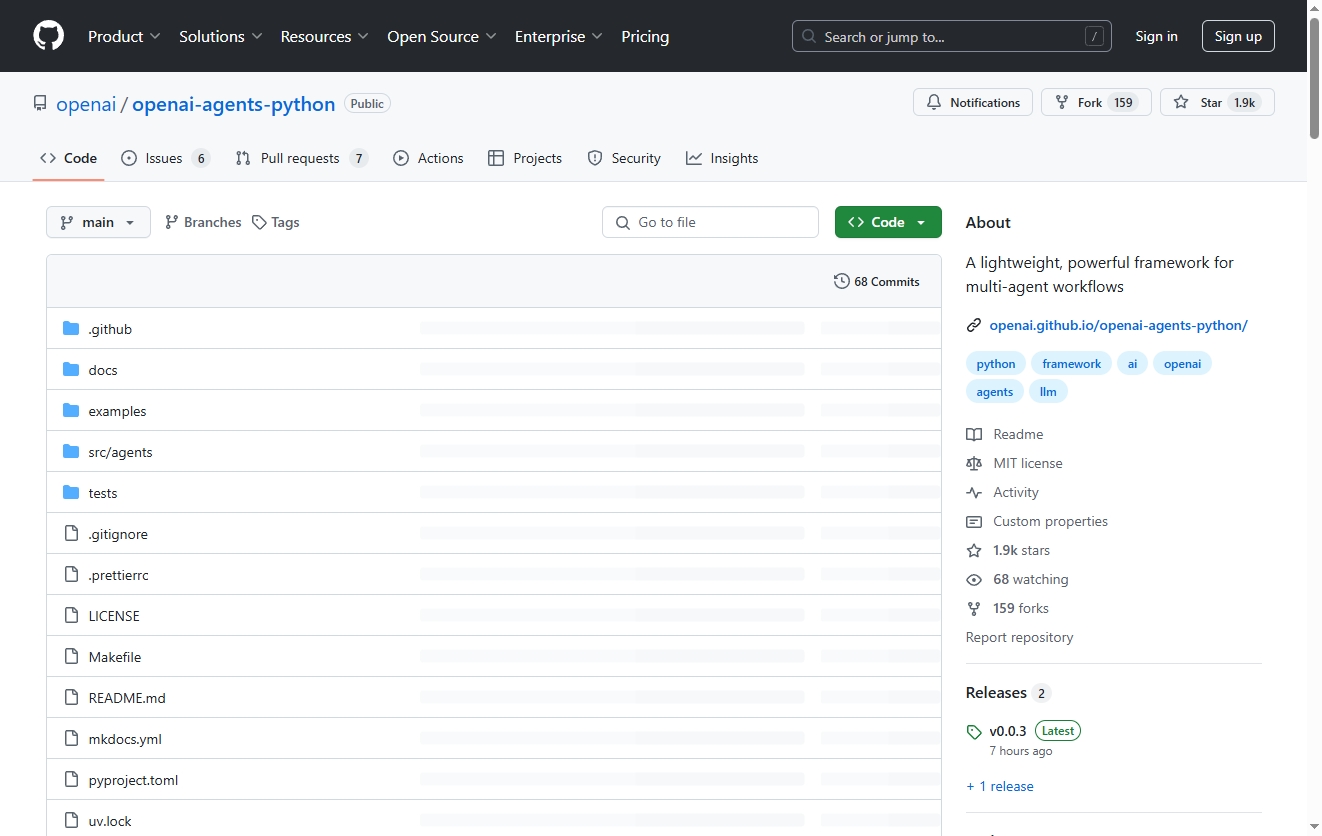Switch to the Pull requests tab
This screenshot has height=836, width=1322.
point(302,158)
